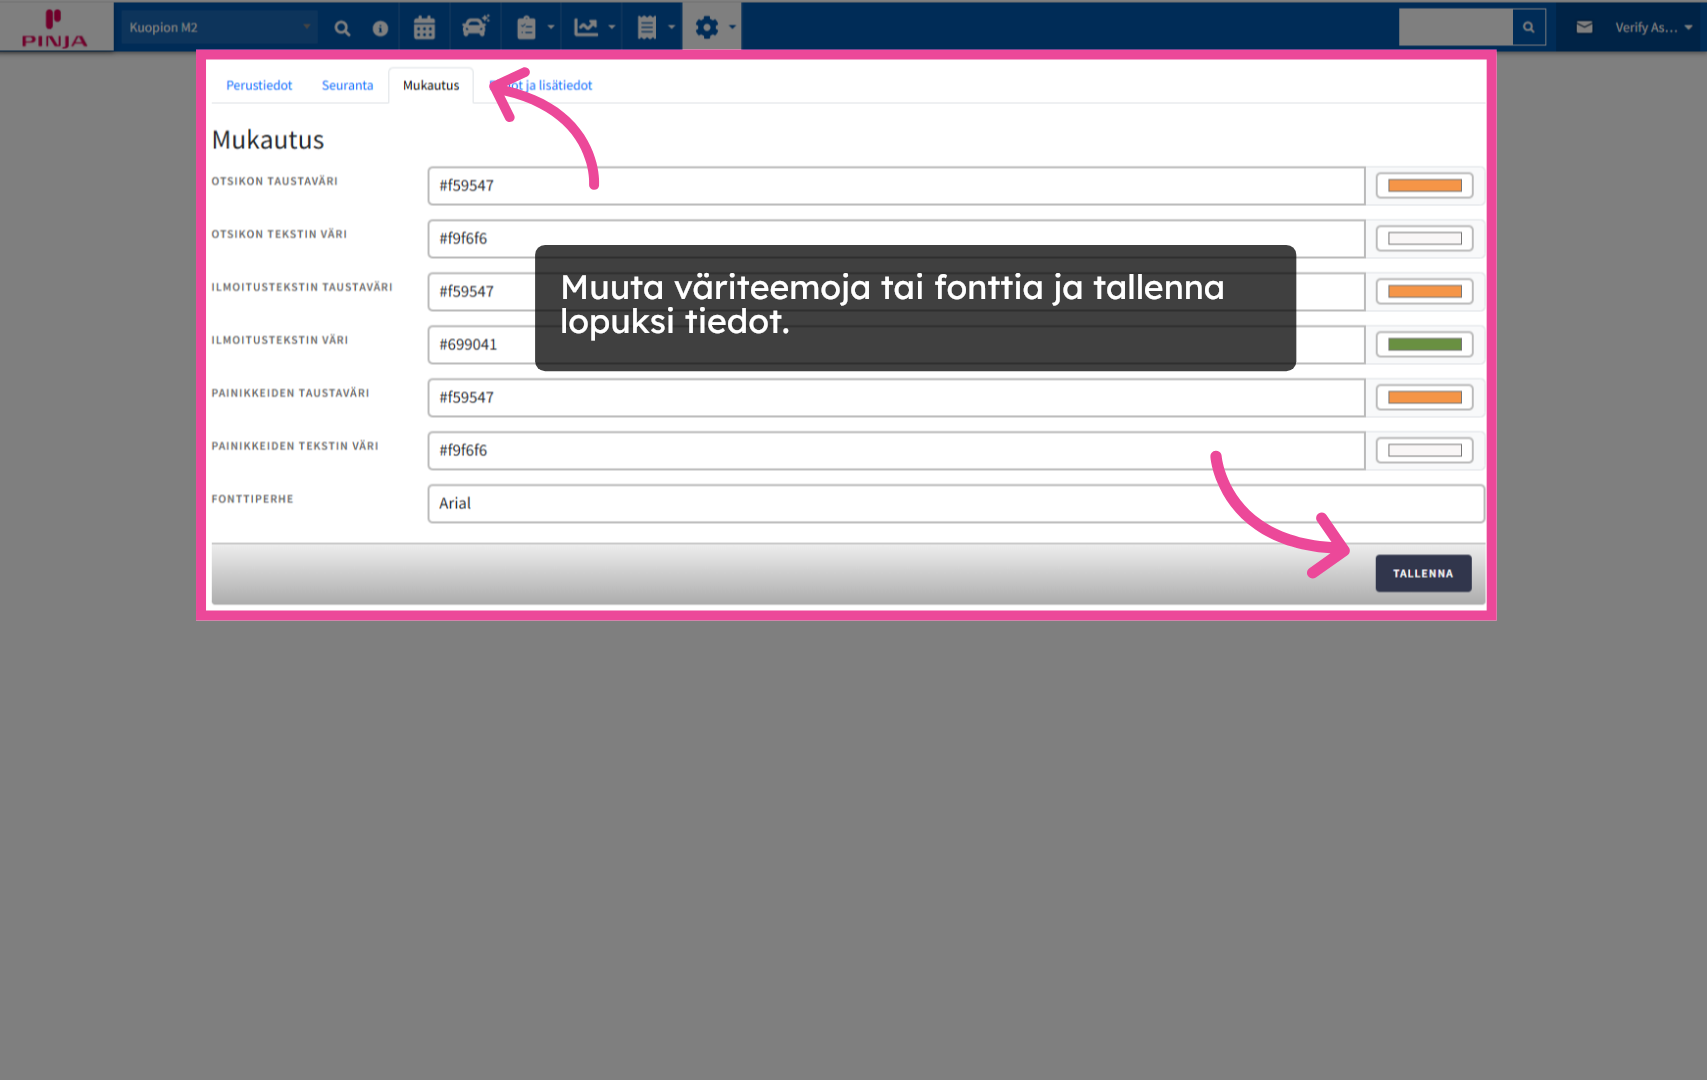The image size is (1707, 1080).
Task: Open the Ilmoitustekstin taustaväri orange swatch
Action: [x=1425, y=292]
